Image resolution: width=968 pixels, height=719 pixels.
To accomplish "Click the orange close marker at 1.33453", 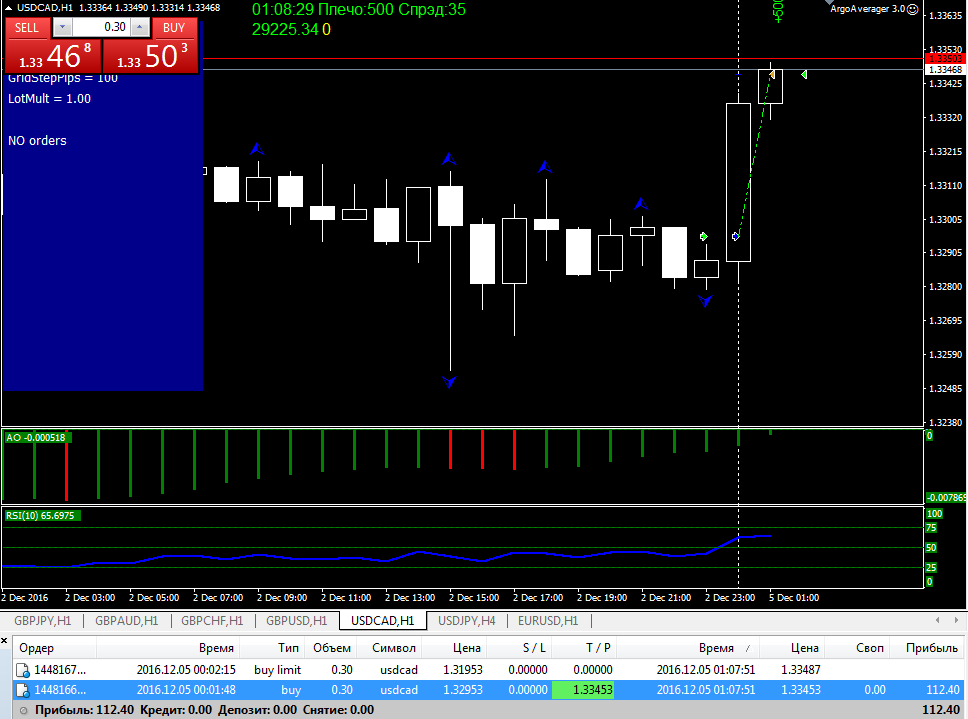I will click(x=772, y=75).
